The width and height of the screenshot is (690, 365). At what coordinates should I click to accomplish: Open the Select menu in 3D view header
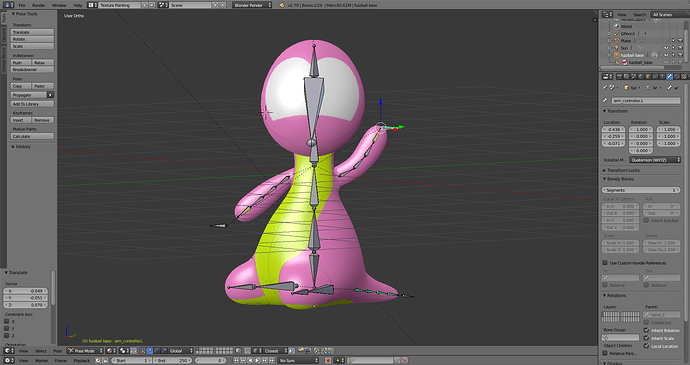click(40, 351)
